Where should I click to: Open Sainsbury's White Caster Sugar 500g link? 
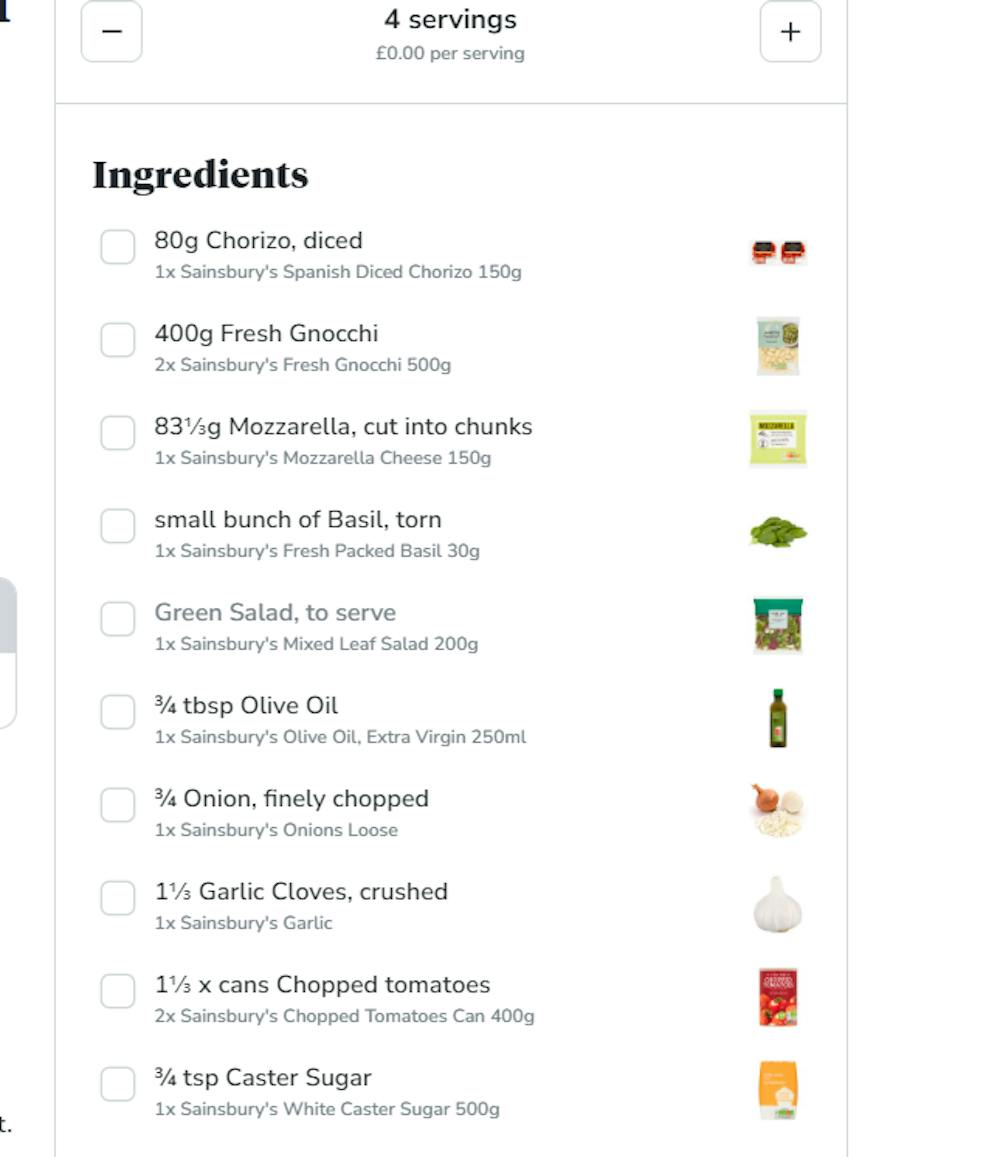[327, 1109]
